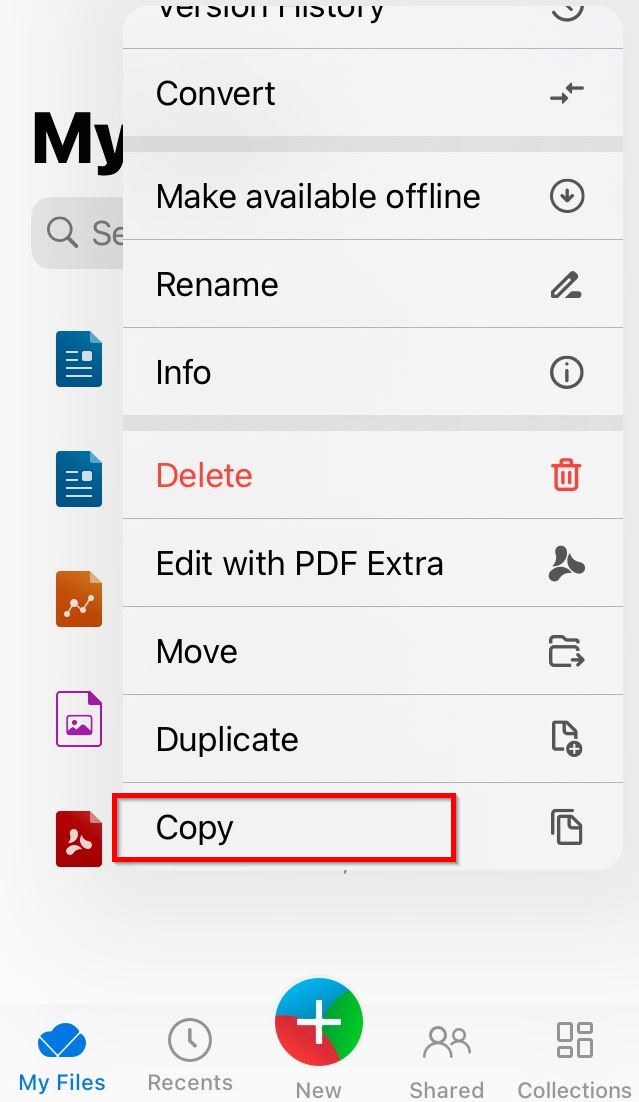Open the Shared tab
Image resolution: width=639 pixels, height=1102 pixels.
[446, 1060]
